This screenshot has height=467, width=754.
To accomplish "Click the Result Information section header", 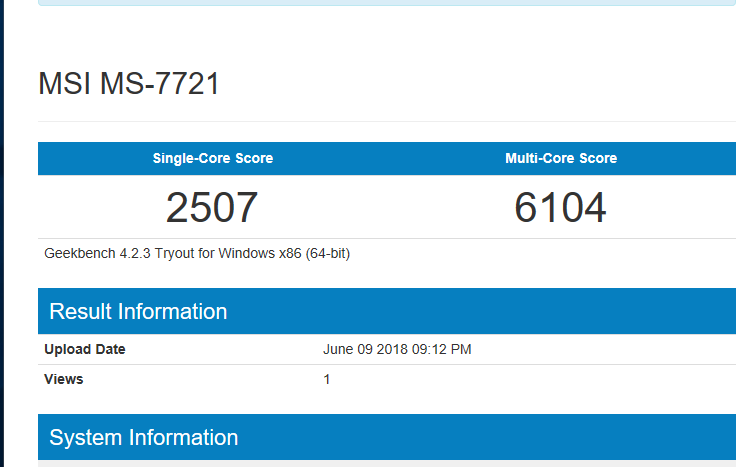I will (x=387, y=311).
